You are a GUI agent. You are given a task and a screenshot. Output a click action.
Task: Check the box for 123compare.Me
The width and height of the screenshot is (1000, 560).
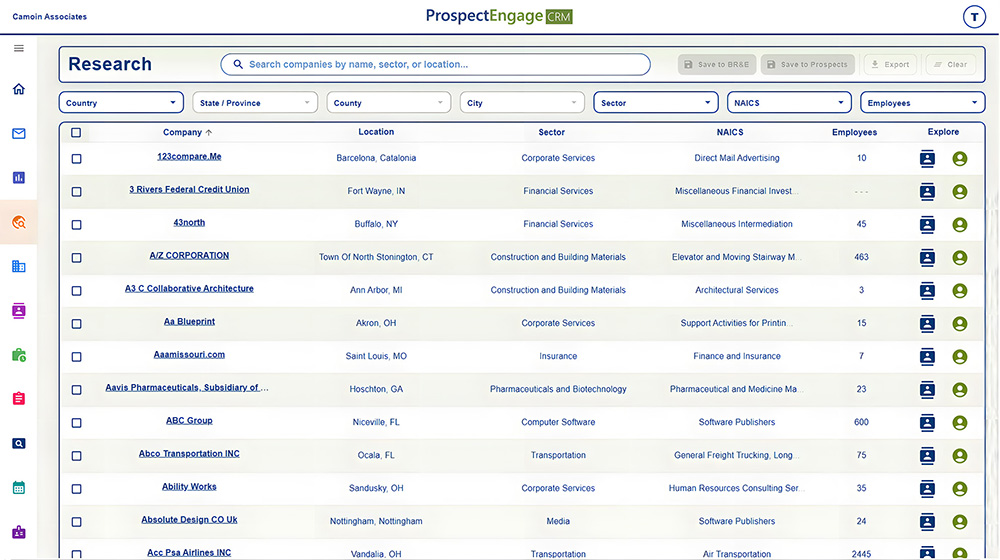pos(77,159)
